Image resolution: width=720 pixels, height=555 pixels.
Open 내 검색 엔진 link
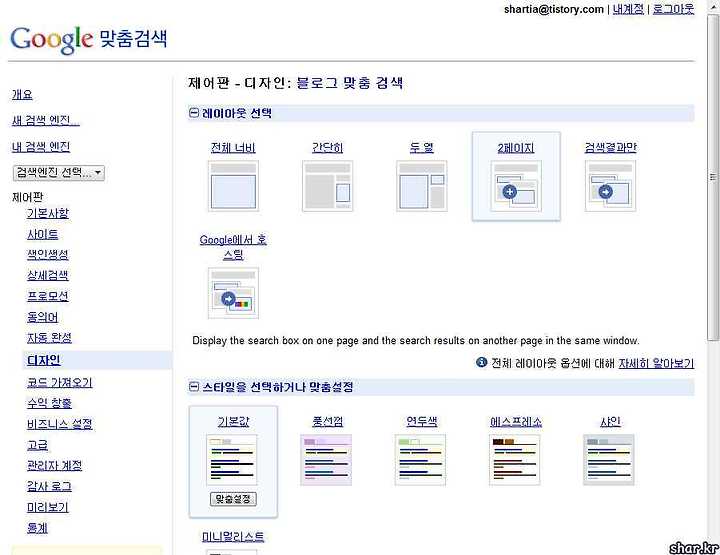click(x=41, y=146)
